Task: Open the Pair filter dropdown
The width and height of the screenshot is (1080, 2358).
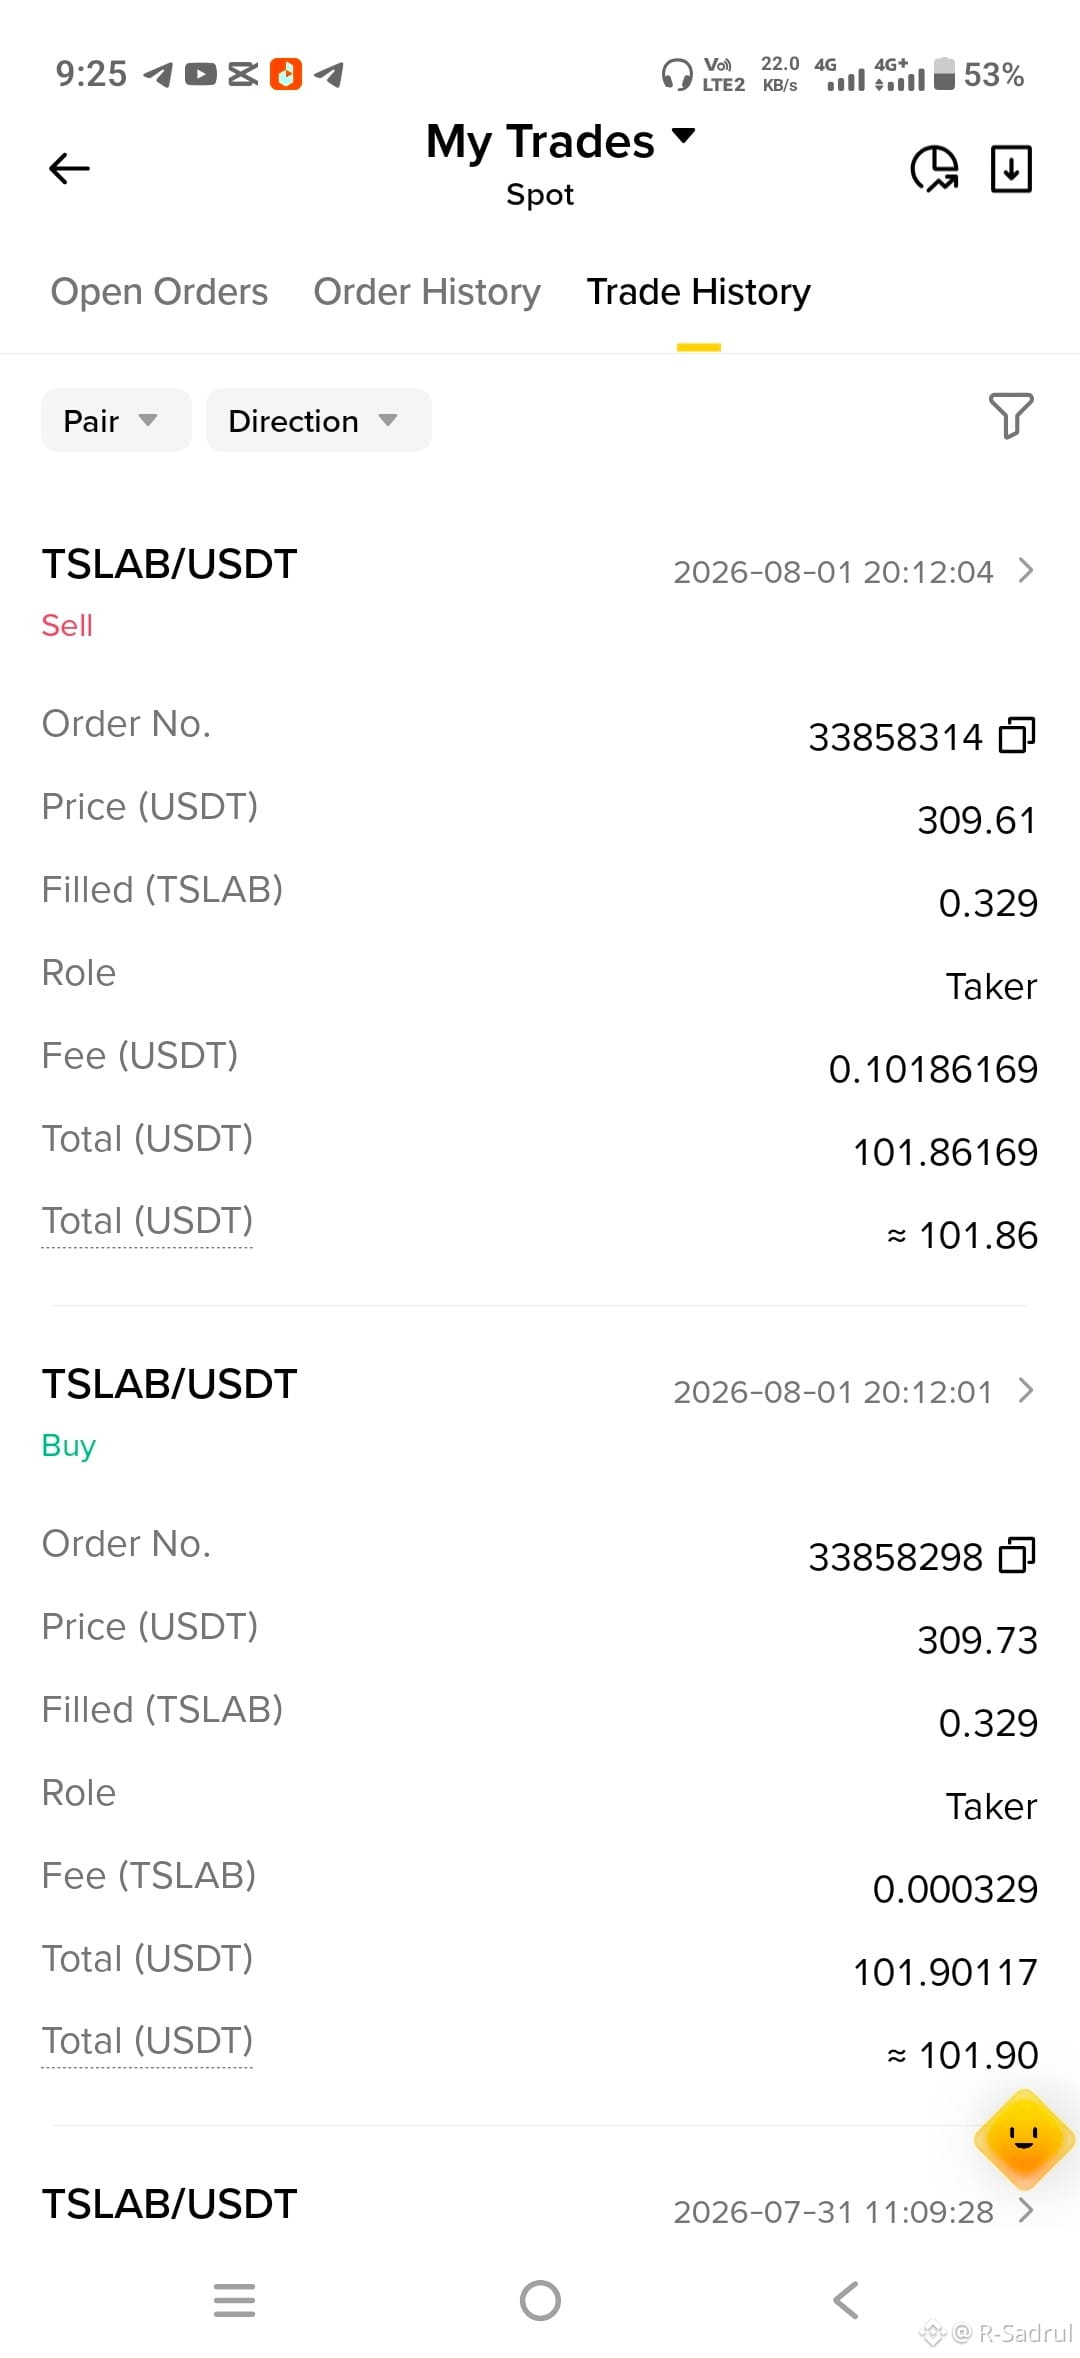Action: [x=116, y=420]
